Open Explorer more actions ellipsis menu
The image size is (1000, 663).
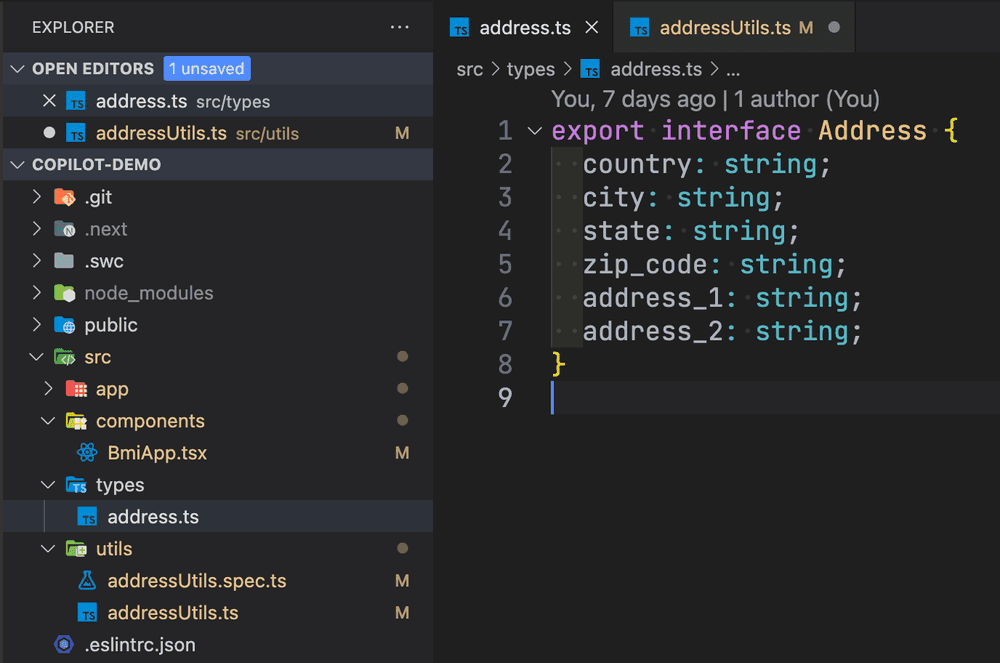click(400, 27)
